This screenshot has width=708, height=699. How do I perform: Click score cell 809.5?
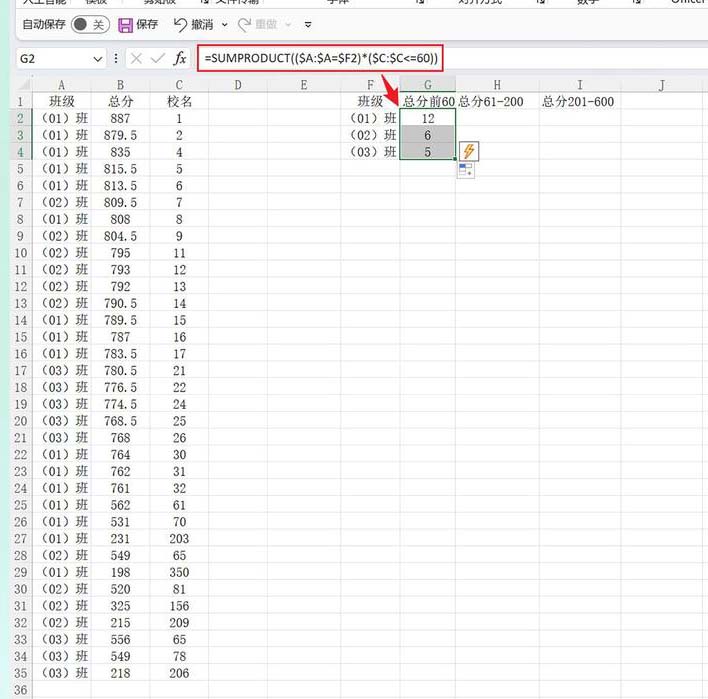[120, 202]
